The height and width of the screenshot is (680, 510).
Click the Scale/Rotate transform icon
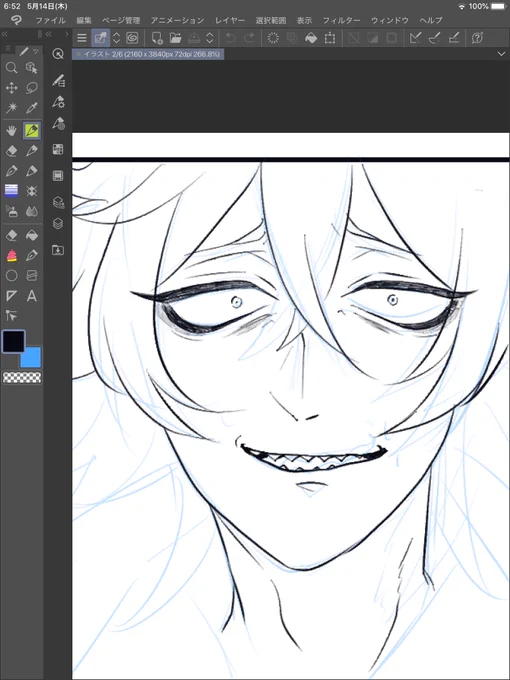[x=330, y=38]
